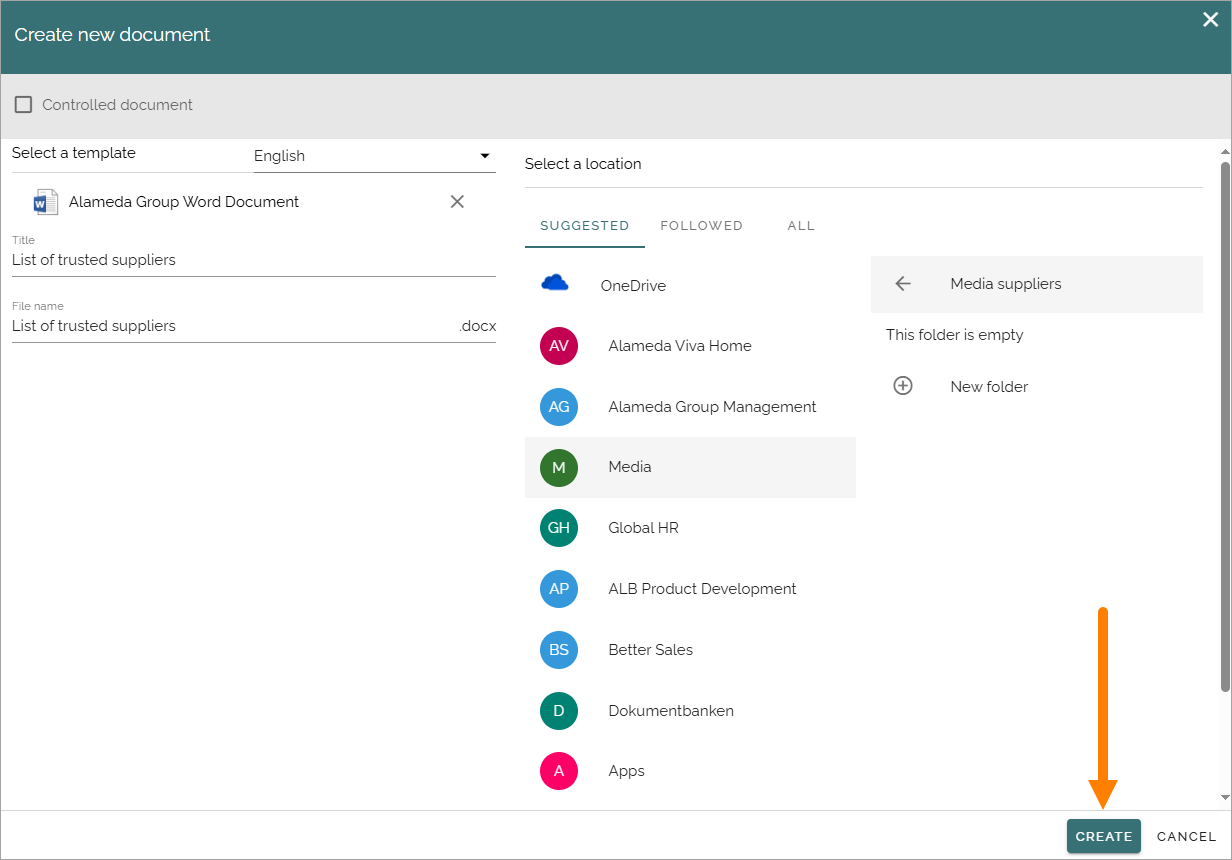Select the Media location
The image size is (1232, 860).
coord(690,467)
